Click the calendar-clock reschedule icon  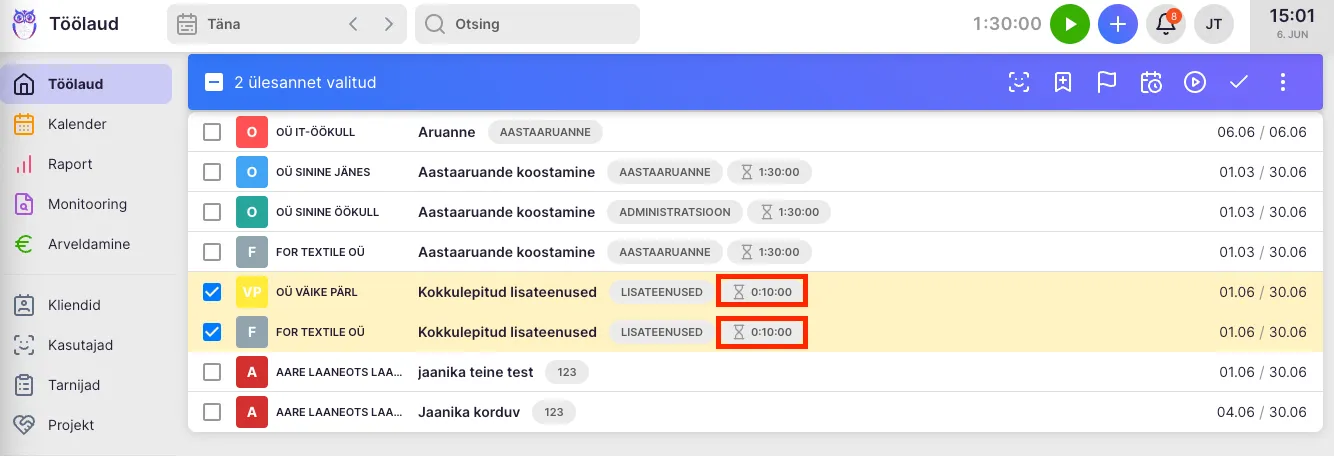[1150, 82]
